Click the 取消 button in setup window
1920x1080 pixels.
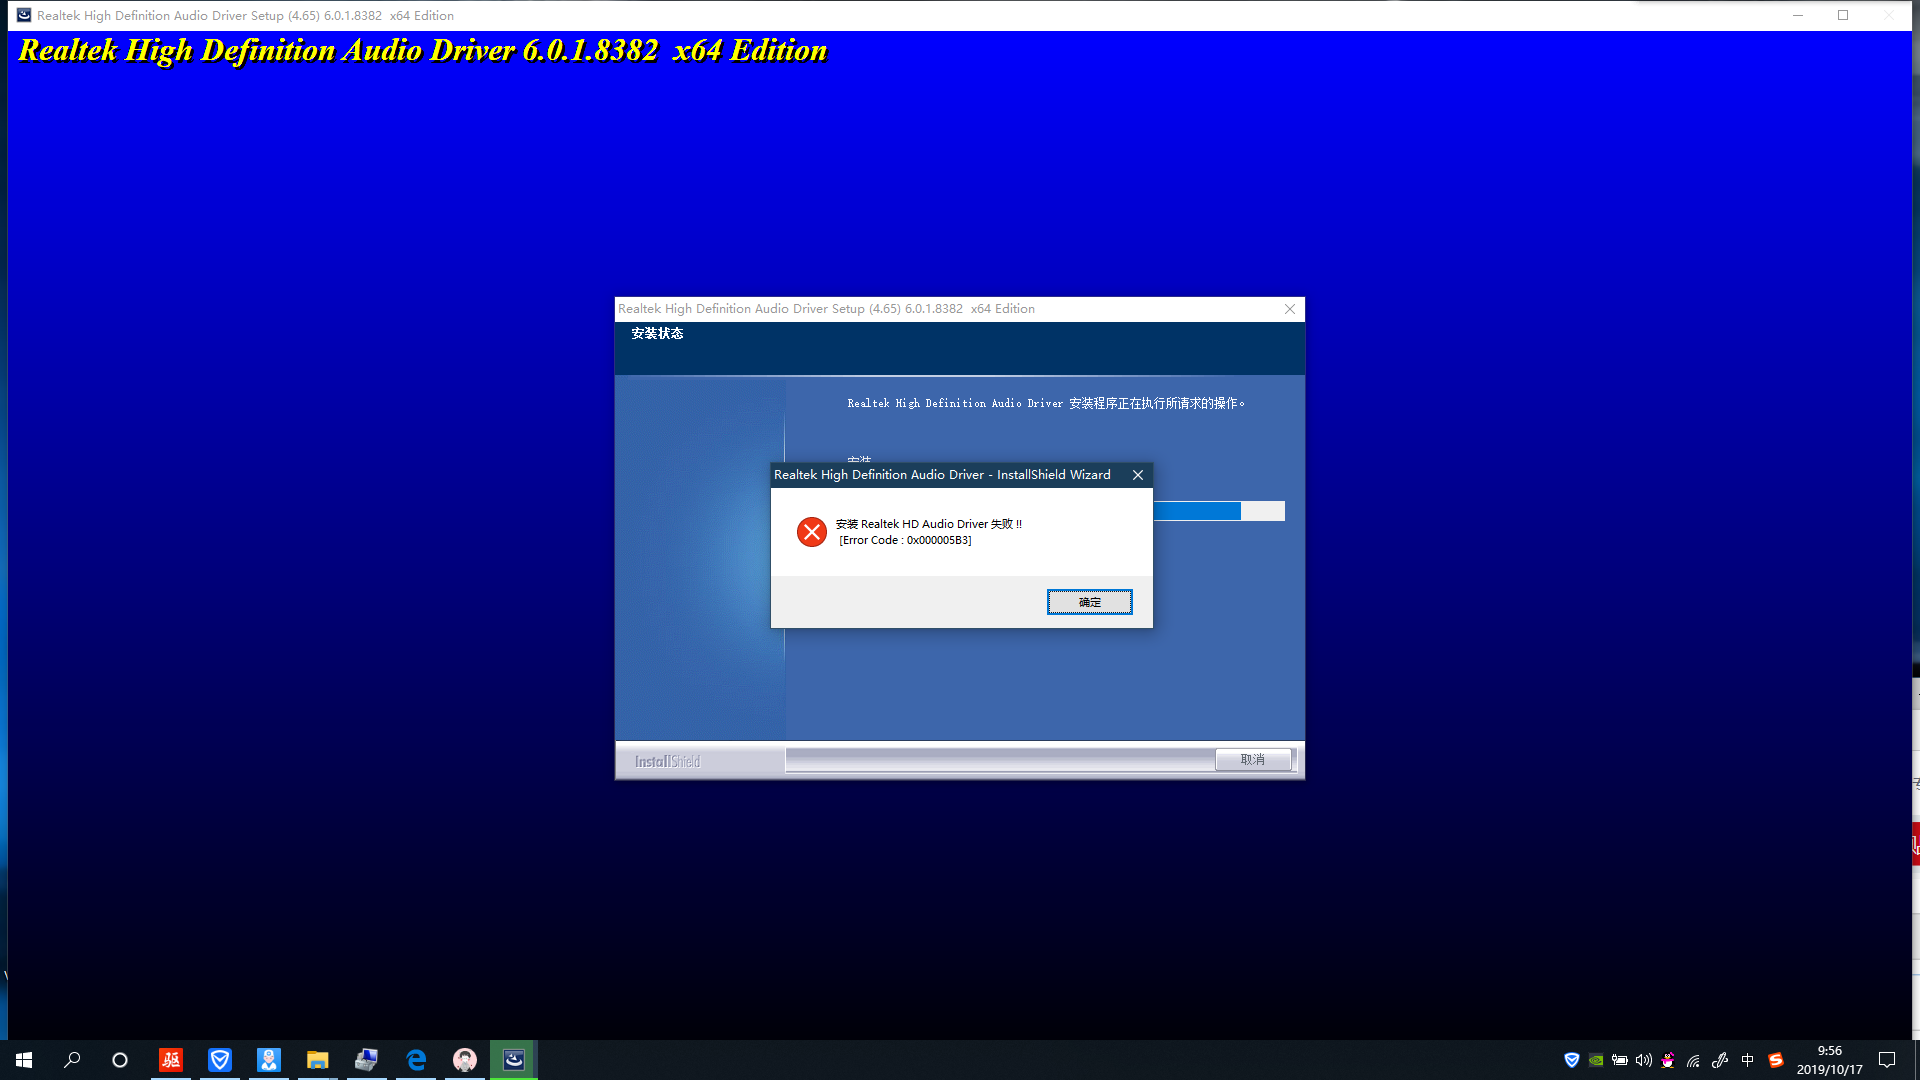click(x=1252, y=760)
